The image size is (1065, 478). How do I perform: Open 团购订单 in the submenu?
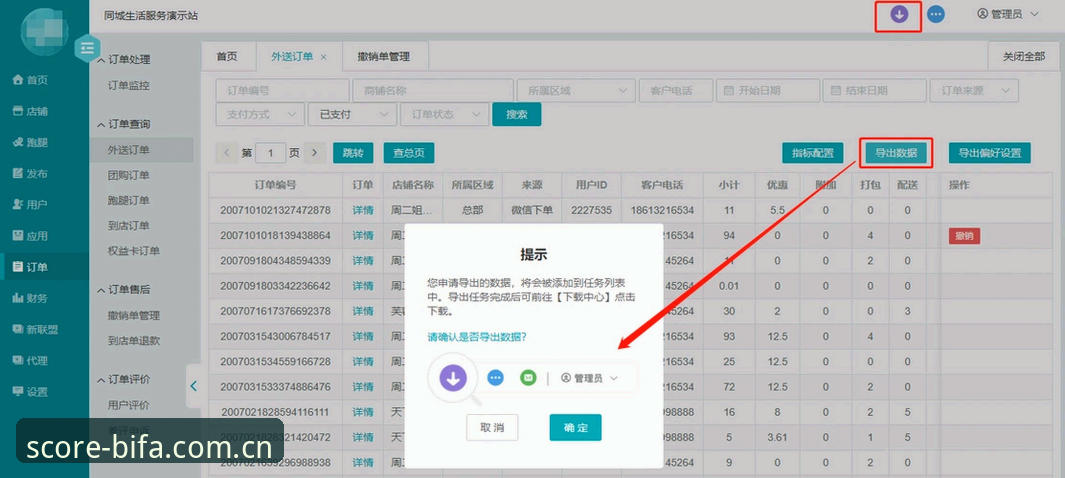pos(128,175)
